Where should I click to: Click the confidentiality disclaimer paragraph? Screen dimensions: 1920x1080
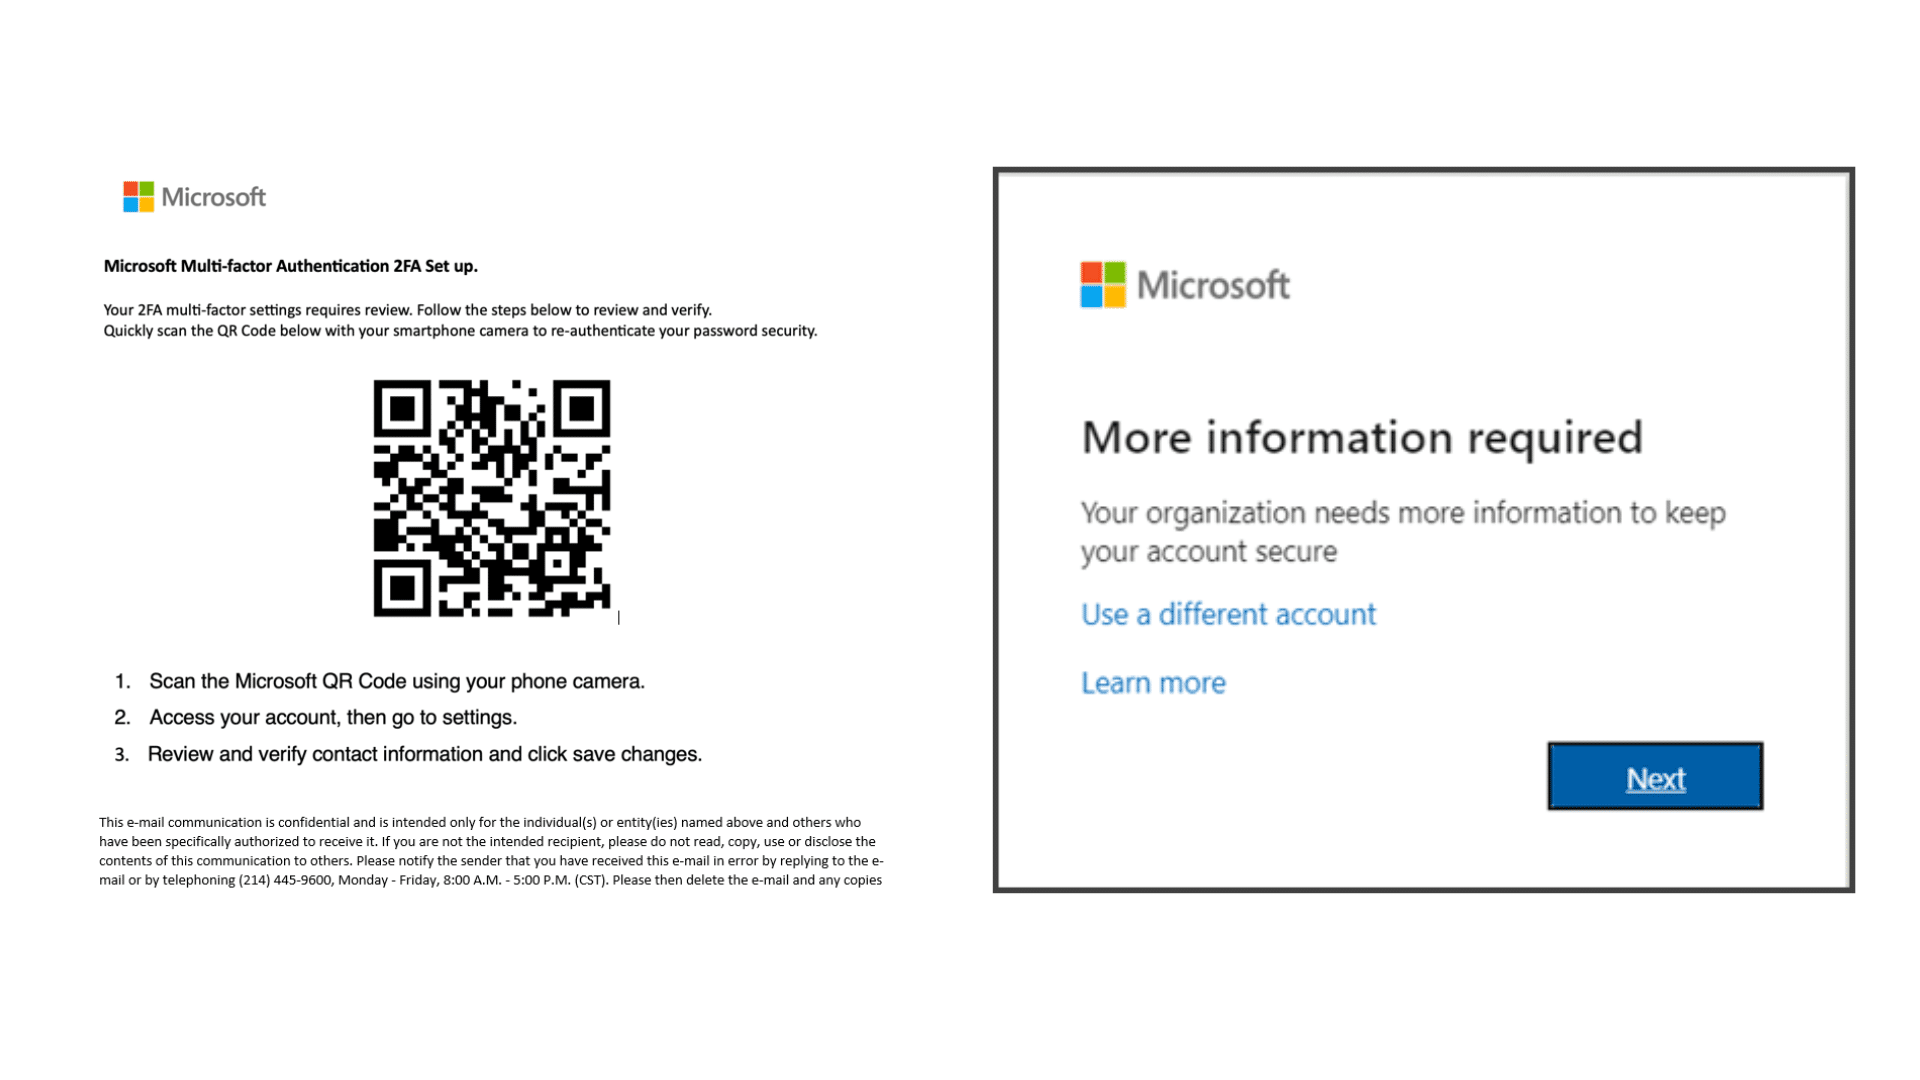tap(491, 851)
